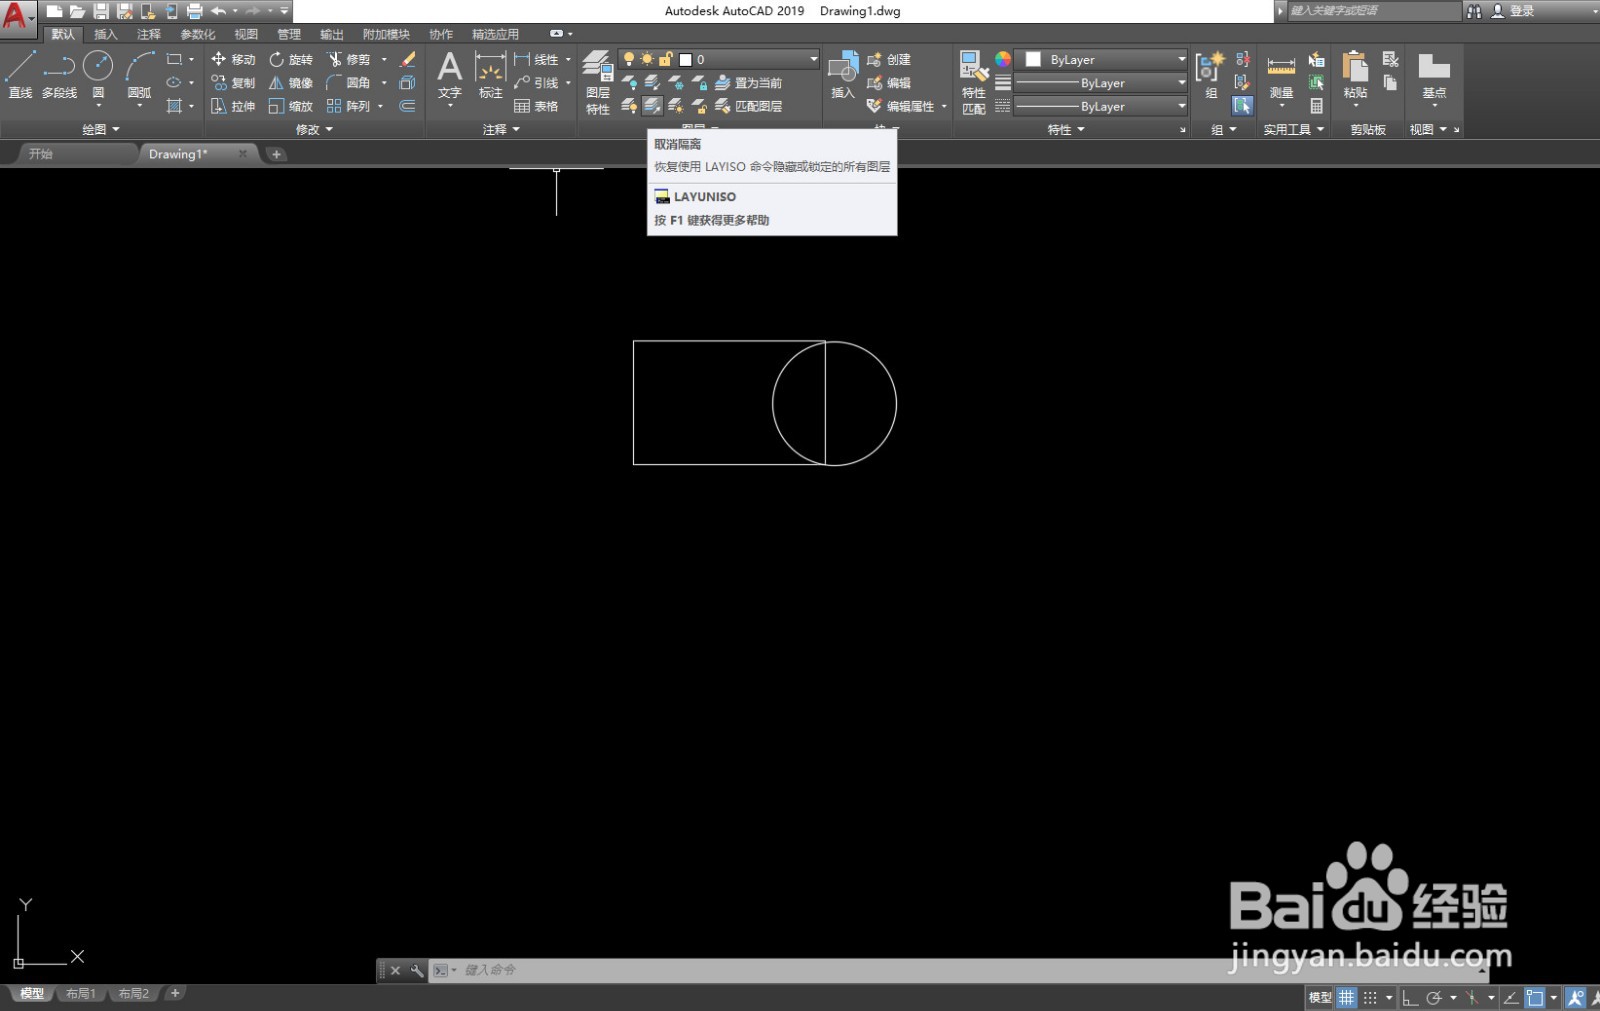The height and width of the screenshot is (1011, 1600).
Task: Open the Parametric (参数化) ribbon tab
Action: 197,34
